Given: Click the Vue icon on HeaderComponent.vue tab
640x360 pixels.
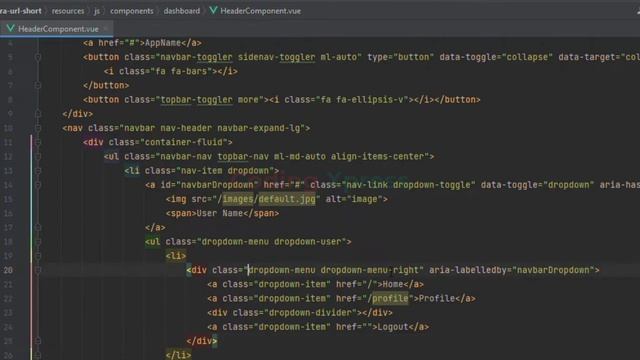Looking at the screenshot, I should [11, 29].
